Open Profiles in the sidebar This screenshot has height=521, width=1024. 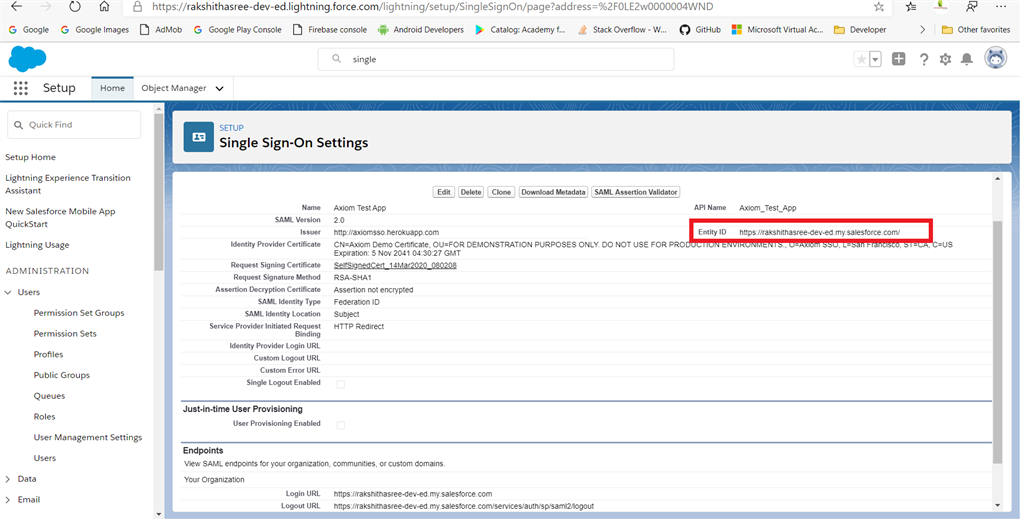click(48, 355)
